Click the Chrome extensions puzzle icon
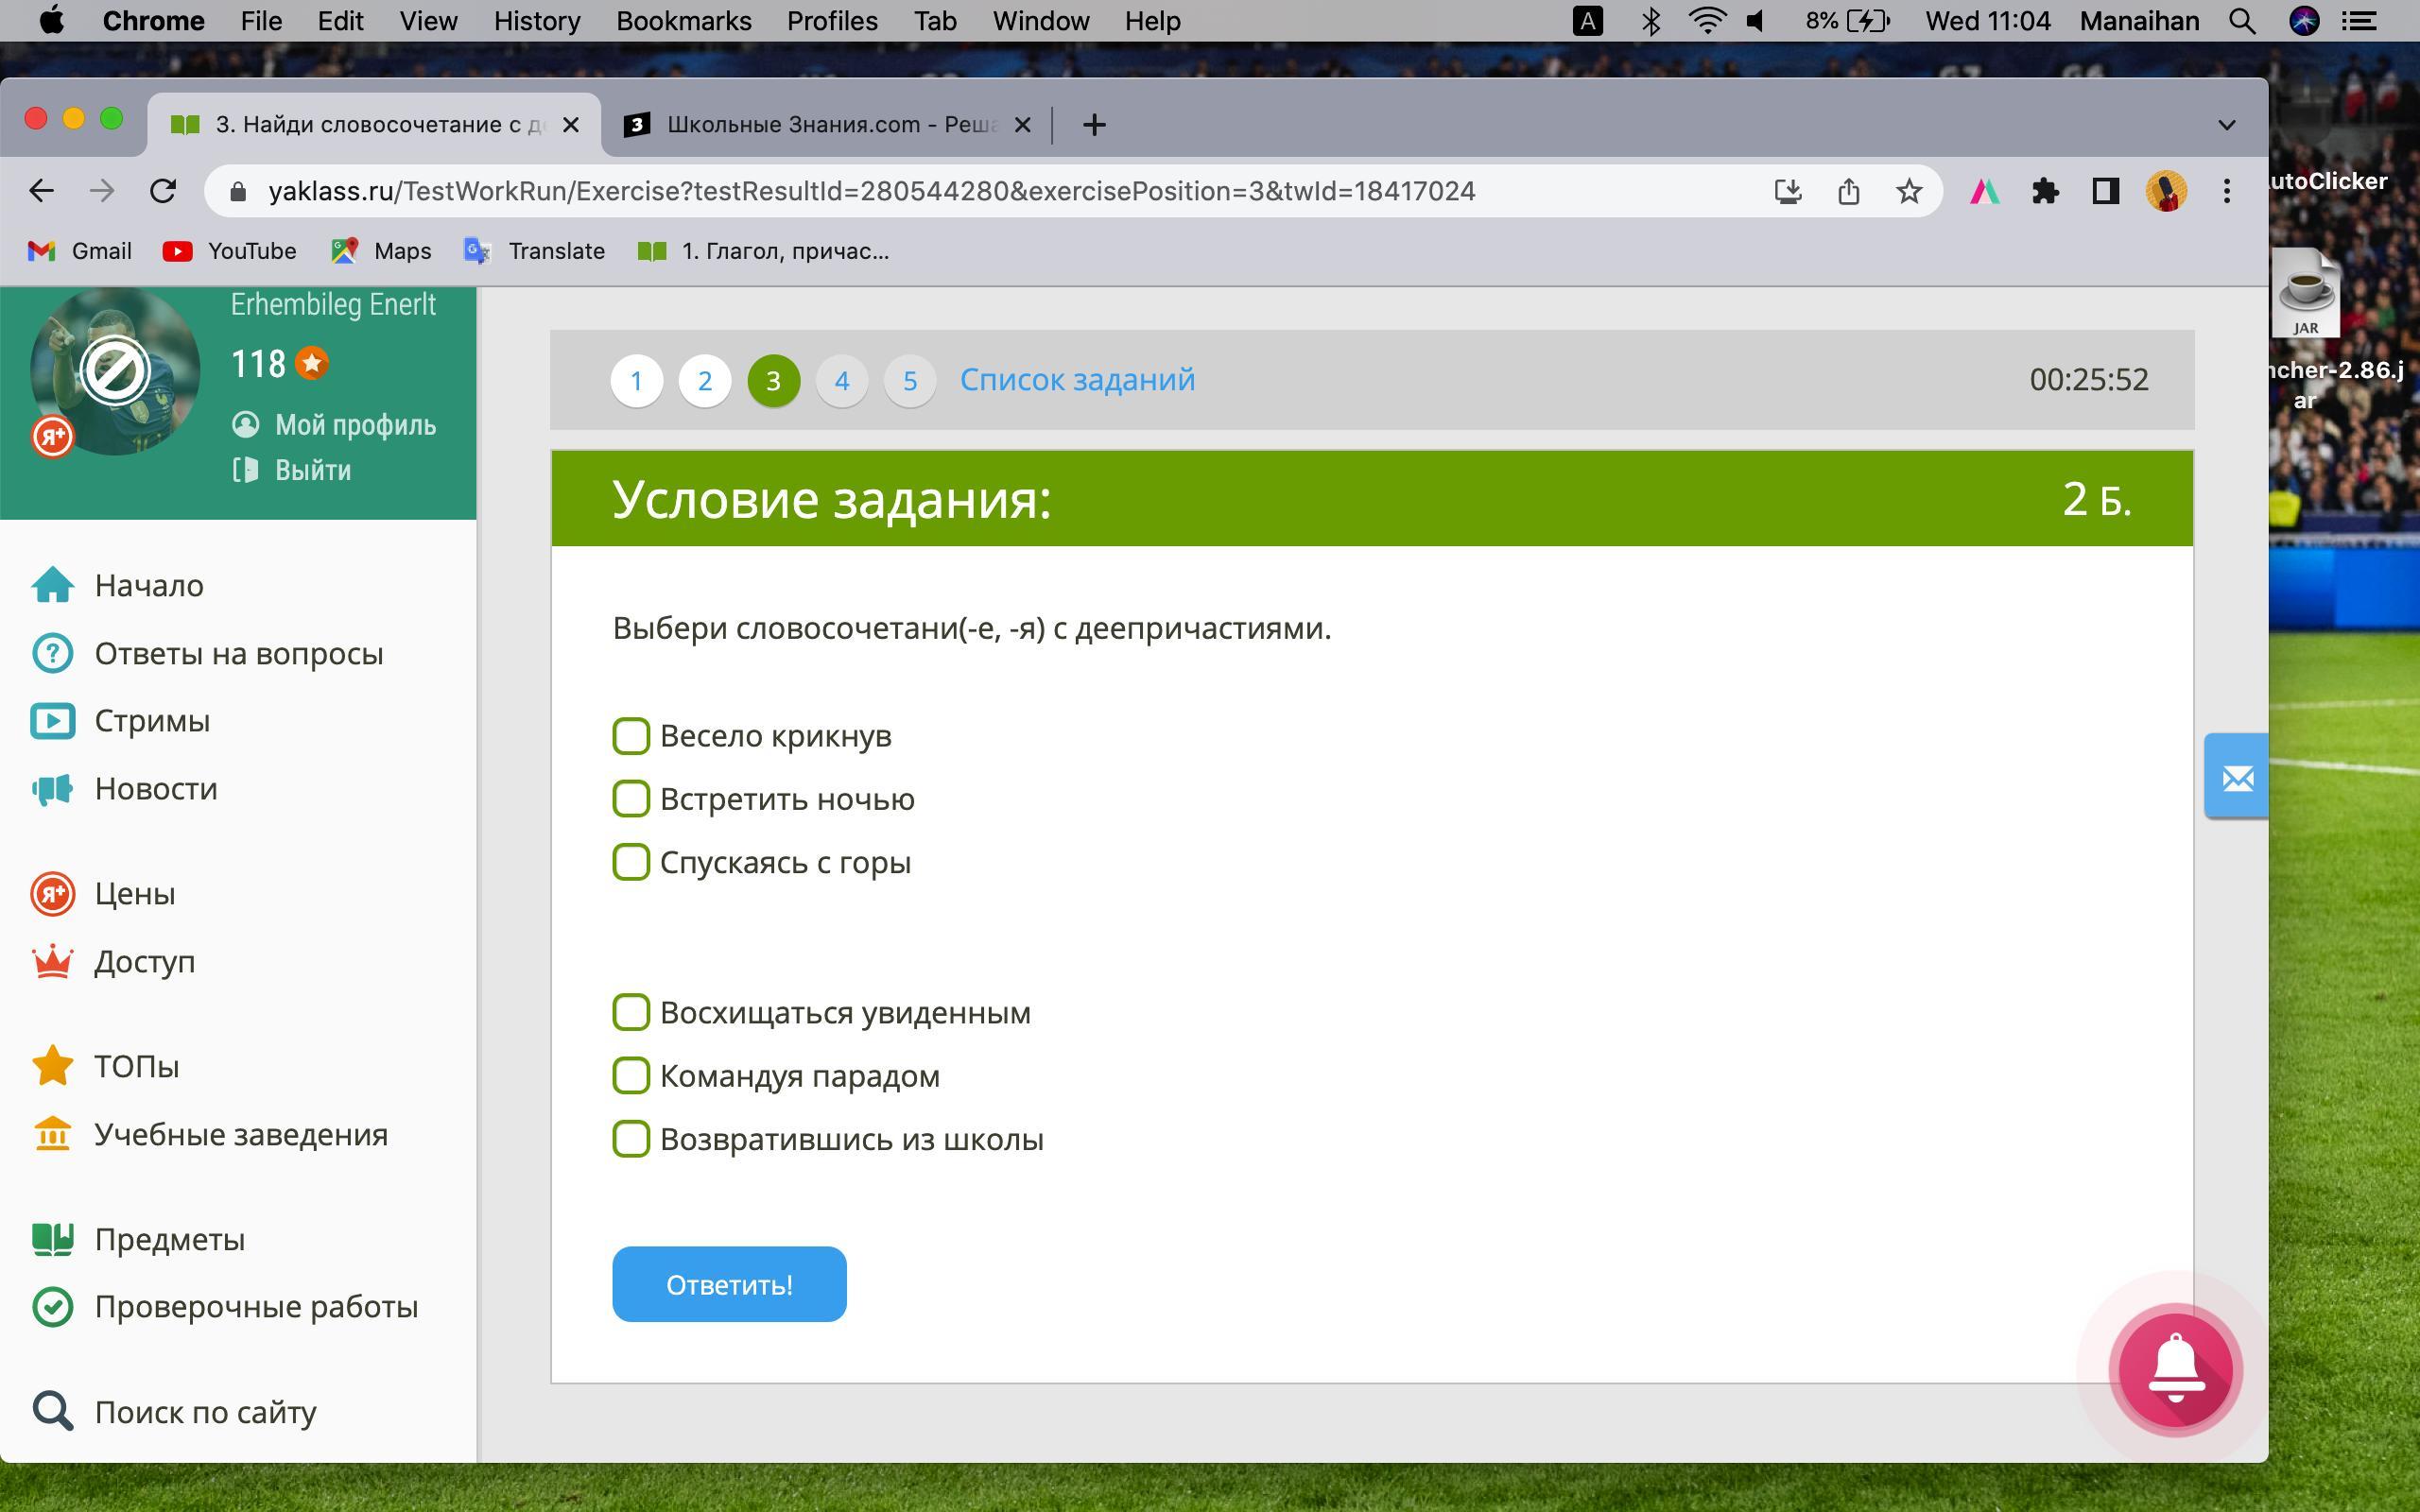 [x=2045, y=191]
